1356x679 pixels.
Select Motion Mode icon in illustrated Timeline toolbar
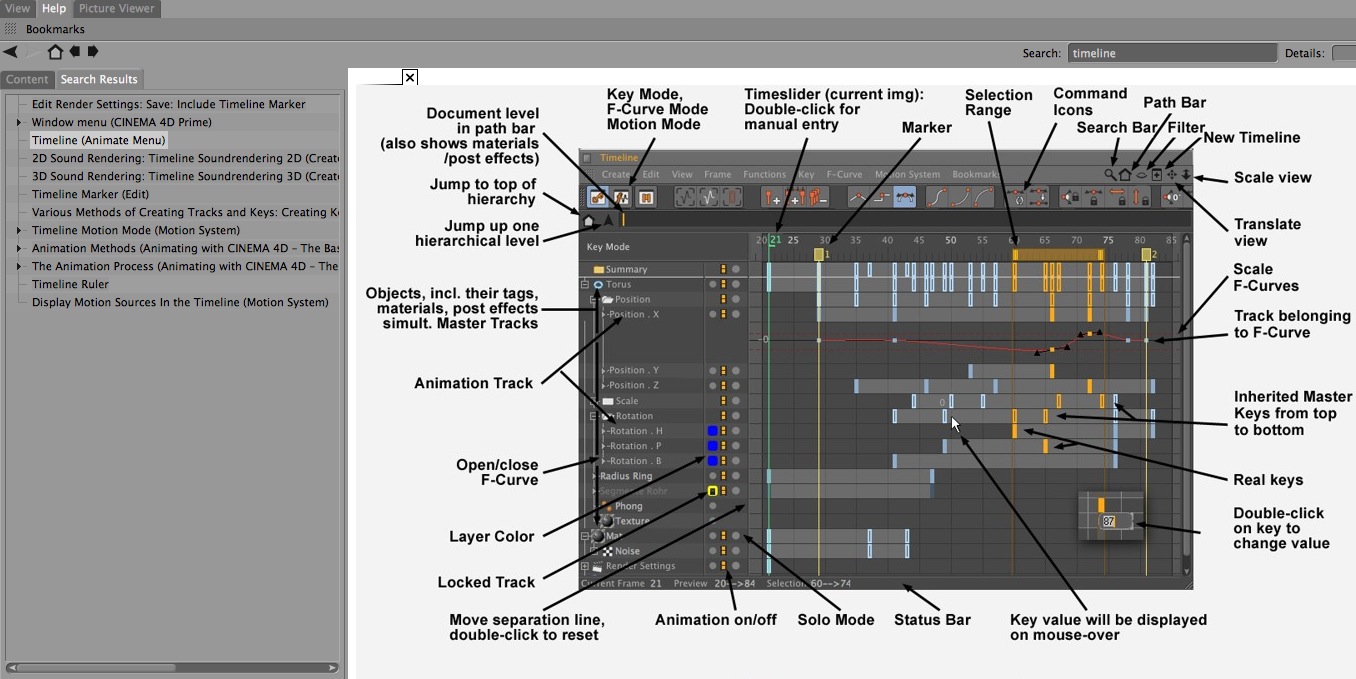(x=645, y=197)
